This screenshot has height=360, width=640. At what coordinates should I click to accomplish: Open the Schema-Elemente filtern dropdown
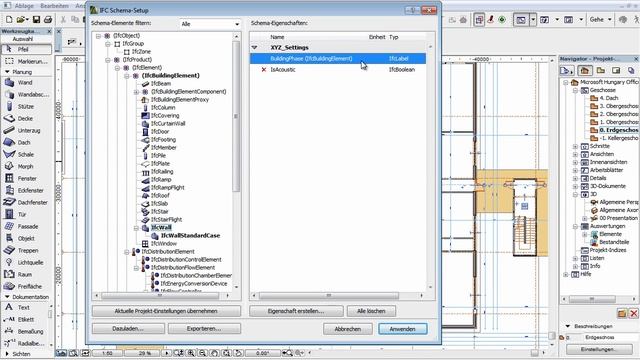tap(210, 24)
